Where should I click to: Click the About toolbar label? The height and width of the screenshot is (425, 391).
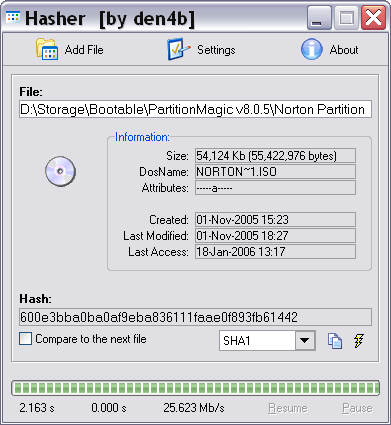coord(344,50)
